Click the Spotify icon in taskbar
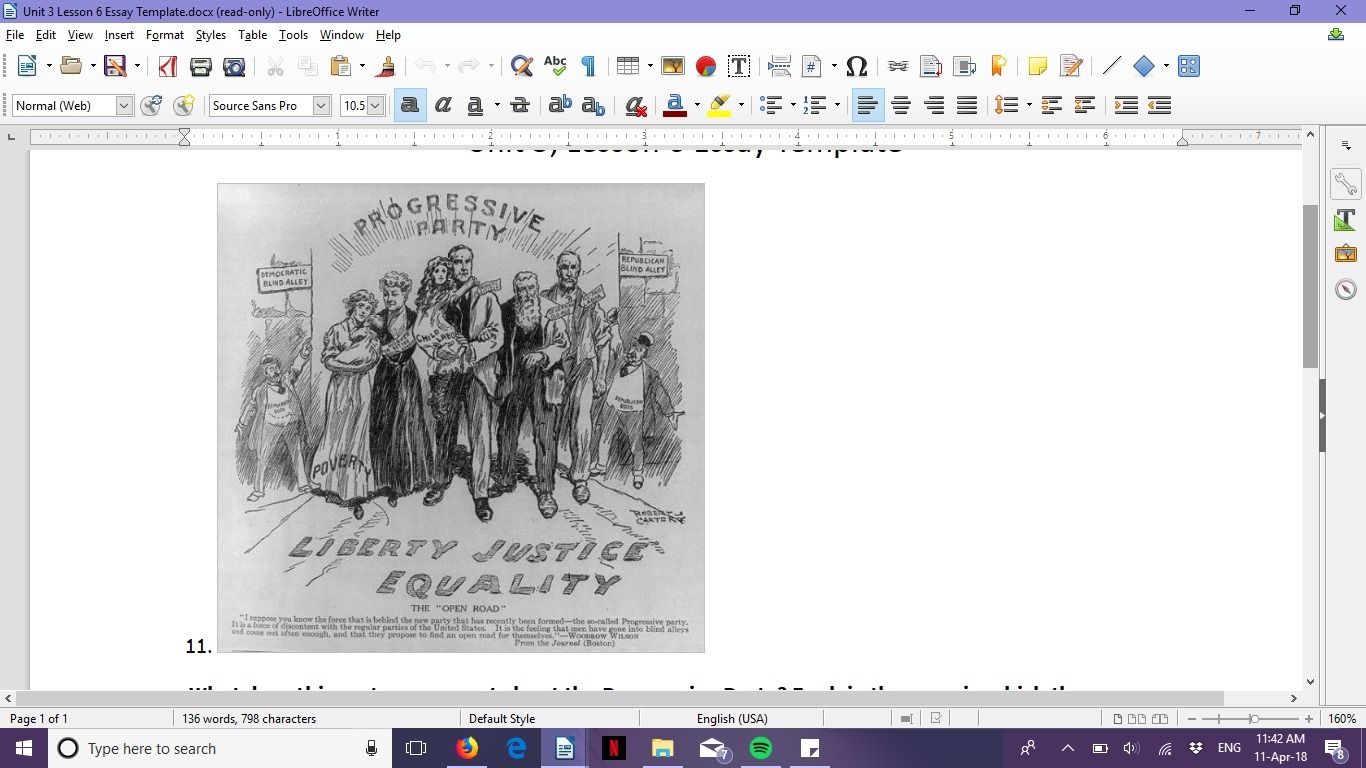The width and height of the screenshot is (1366, 768). click(x=761, y=748)
